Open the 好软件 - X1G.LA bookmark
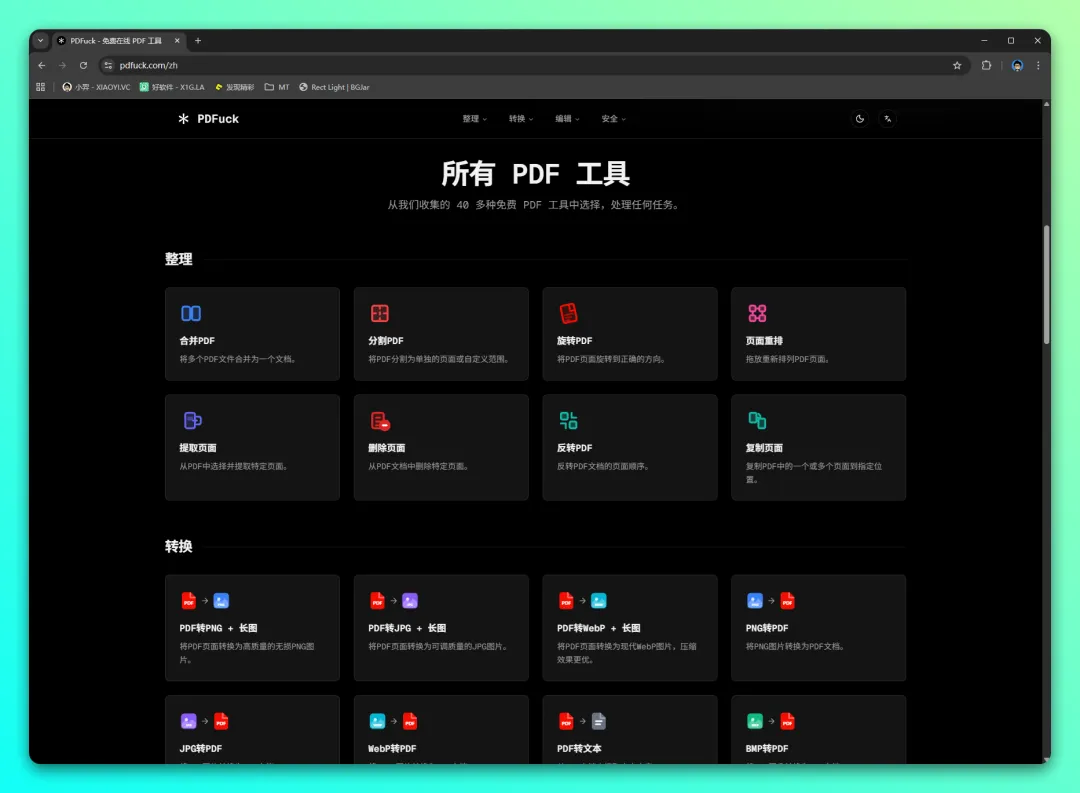 [x=172, y=87]
